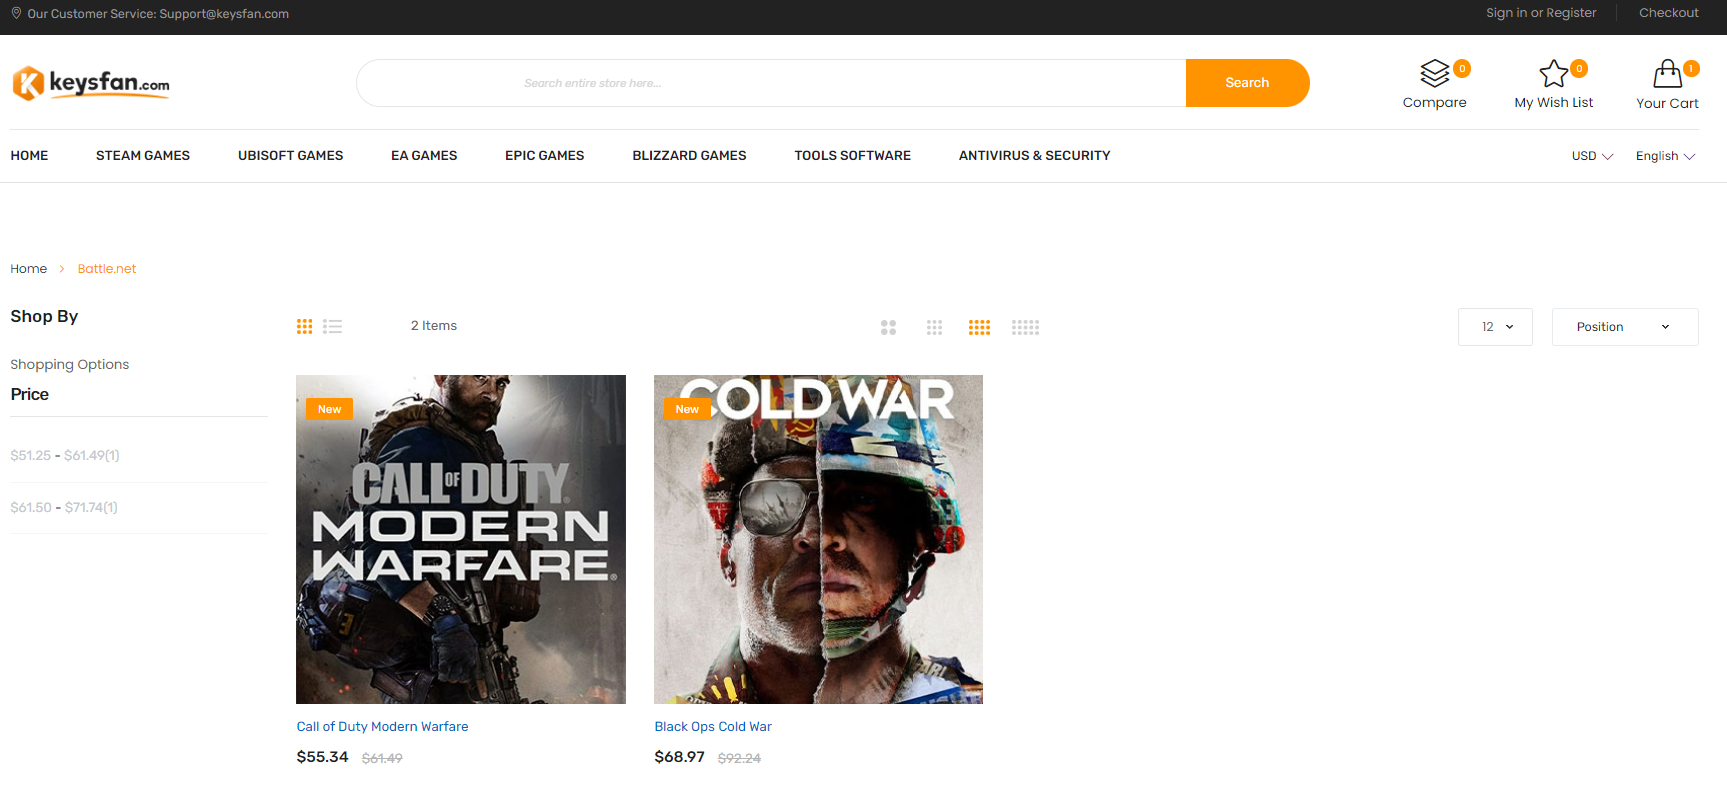Open Black Ops Cold War title link
The height and width of the screenshot is (792, 1727).
tap(713, 727)
